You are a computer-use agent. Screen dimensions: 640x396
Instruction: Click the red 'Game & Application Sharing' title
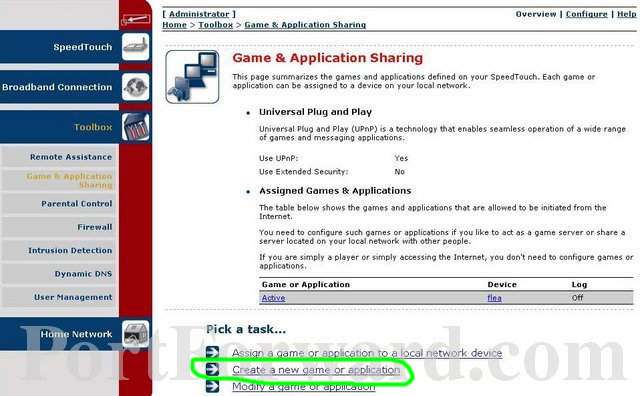click(328, 58)
